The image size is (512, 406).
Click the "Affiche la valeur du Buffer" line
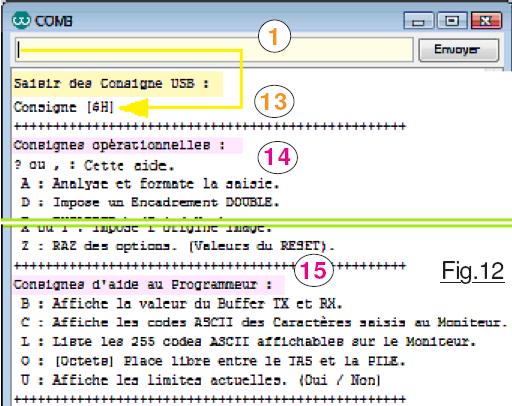point(181,304)
